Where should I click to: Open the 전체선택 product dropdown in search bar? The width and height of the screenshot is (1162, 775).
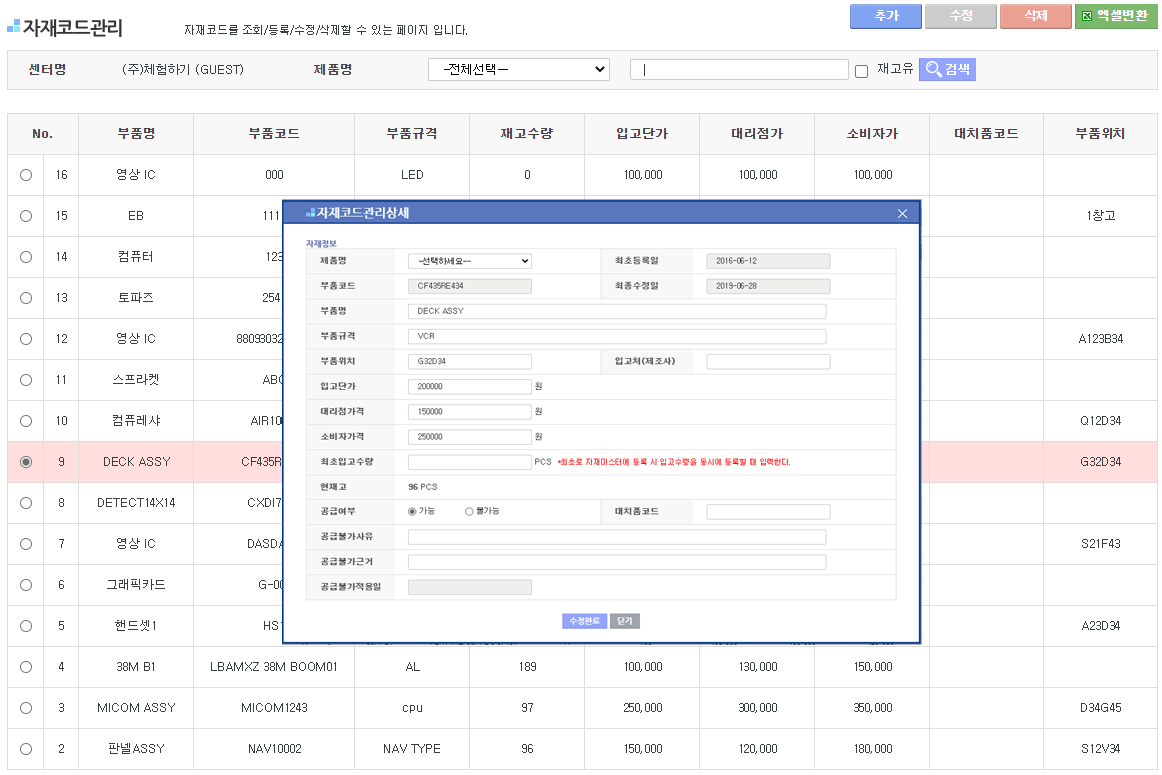[518, 69]
